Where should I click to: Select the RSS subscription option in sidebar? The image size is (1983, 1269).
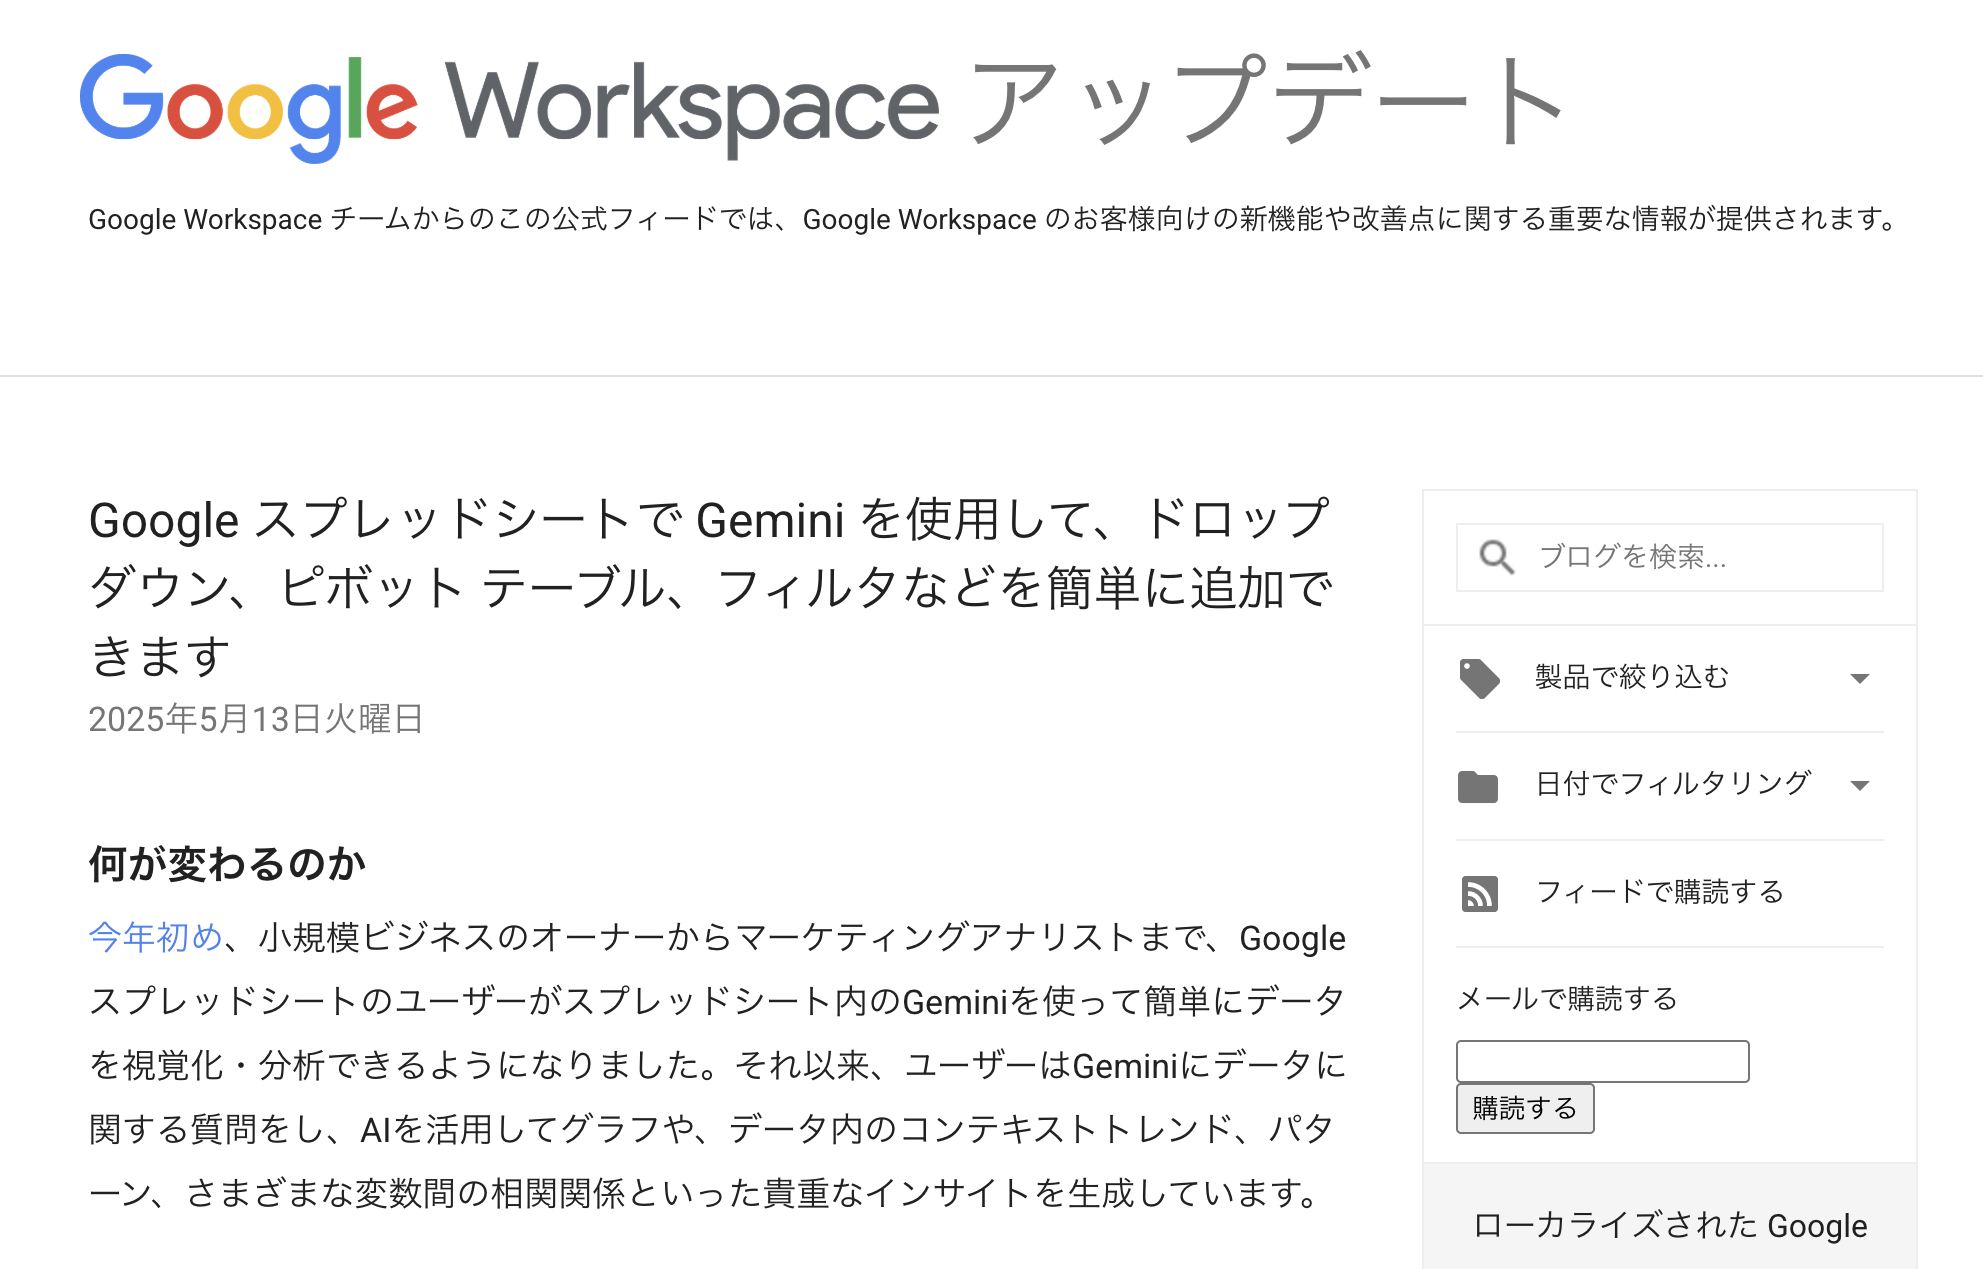pyautogui.click(x=1657, y=892)
